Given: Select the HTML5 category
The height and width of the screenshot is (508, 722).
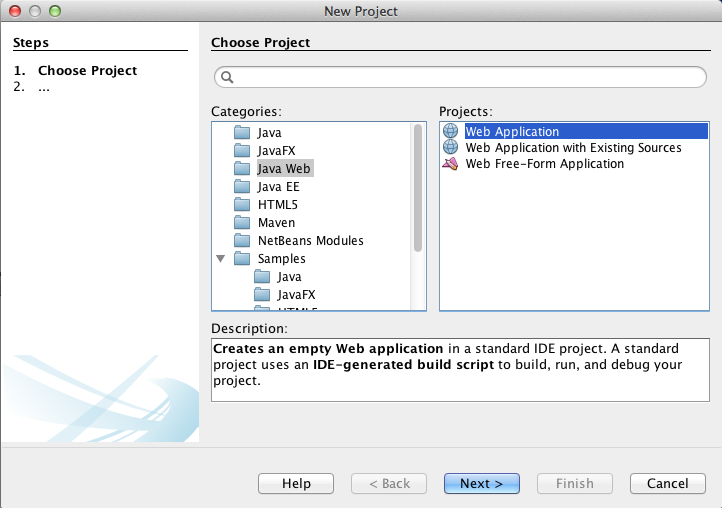Looking at the screenshot, I should 278,204.
